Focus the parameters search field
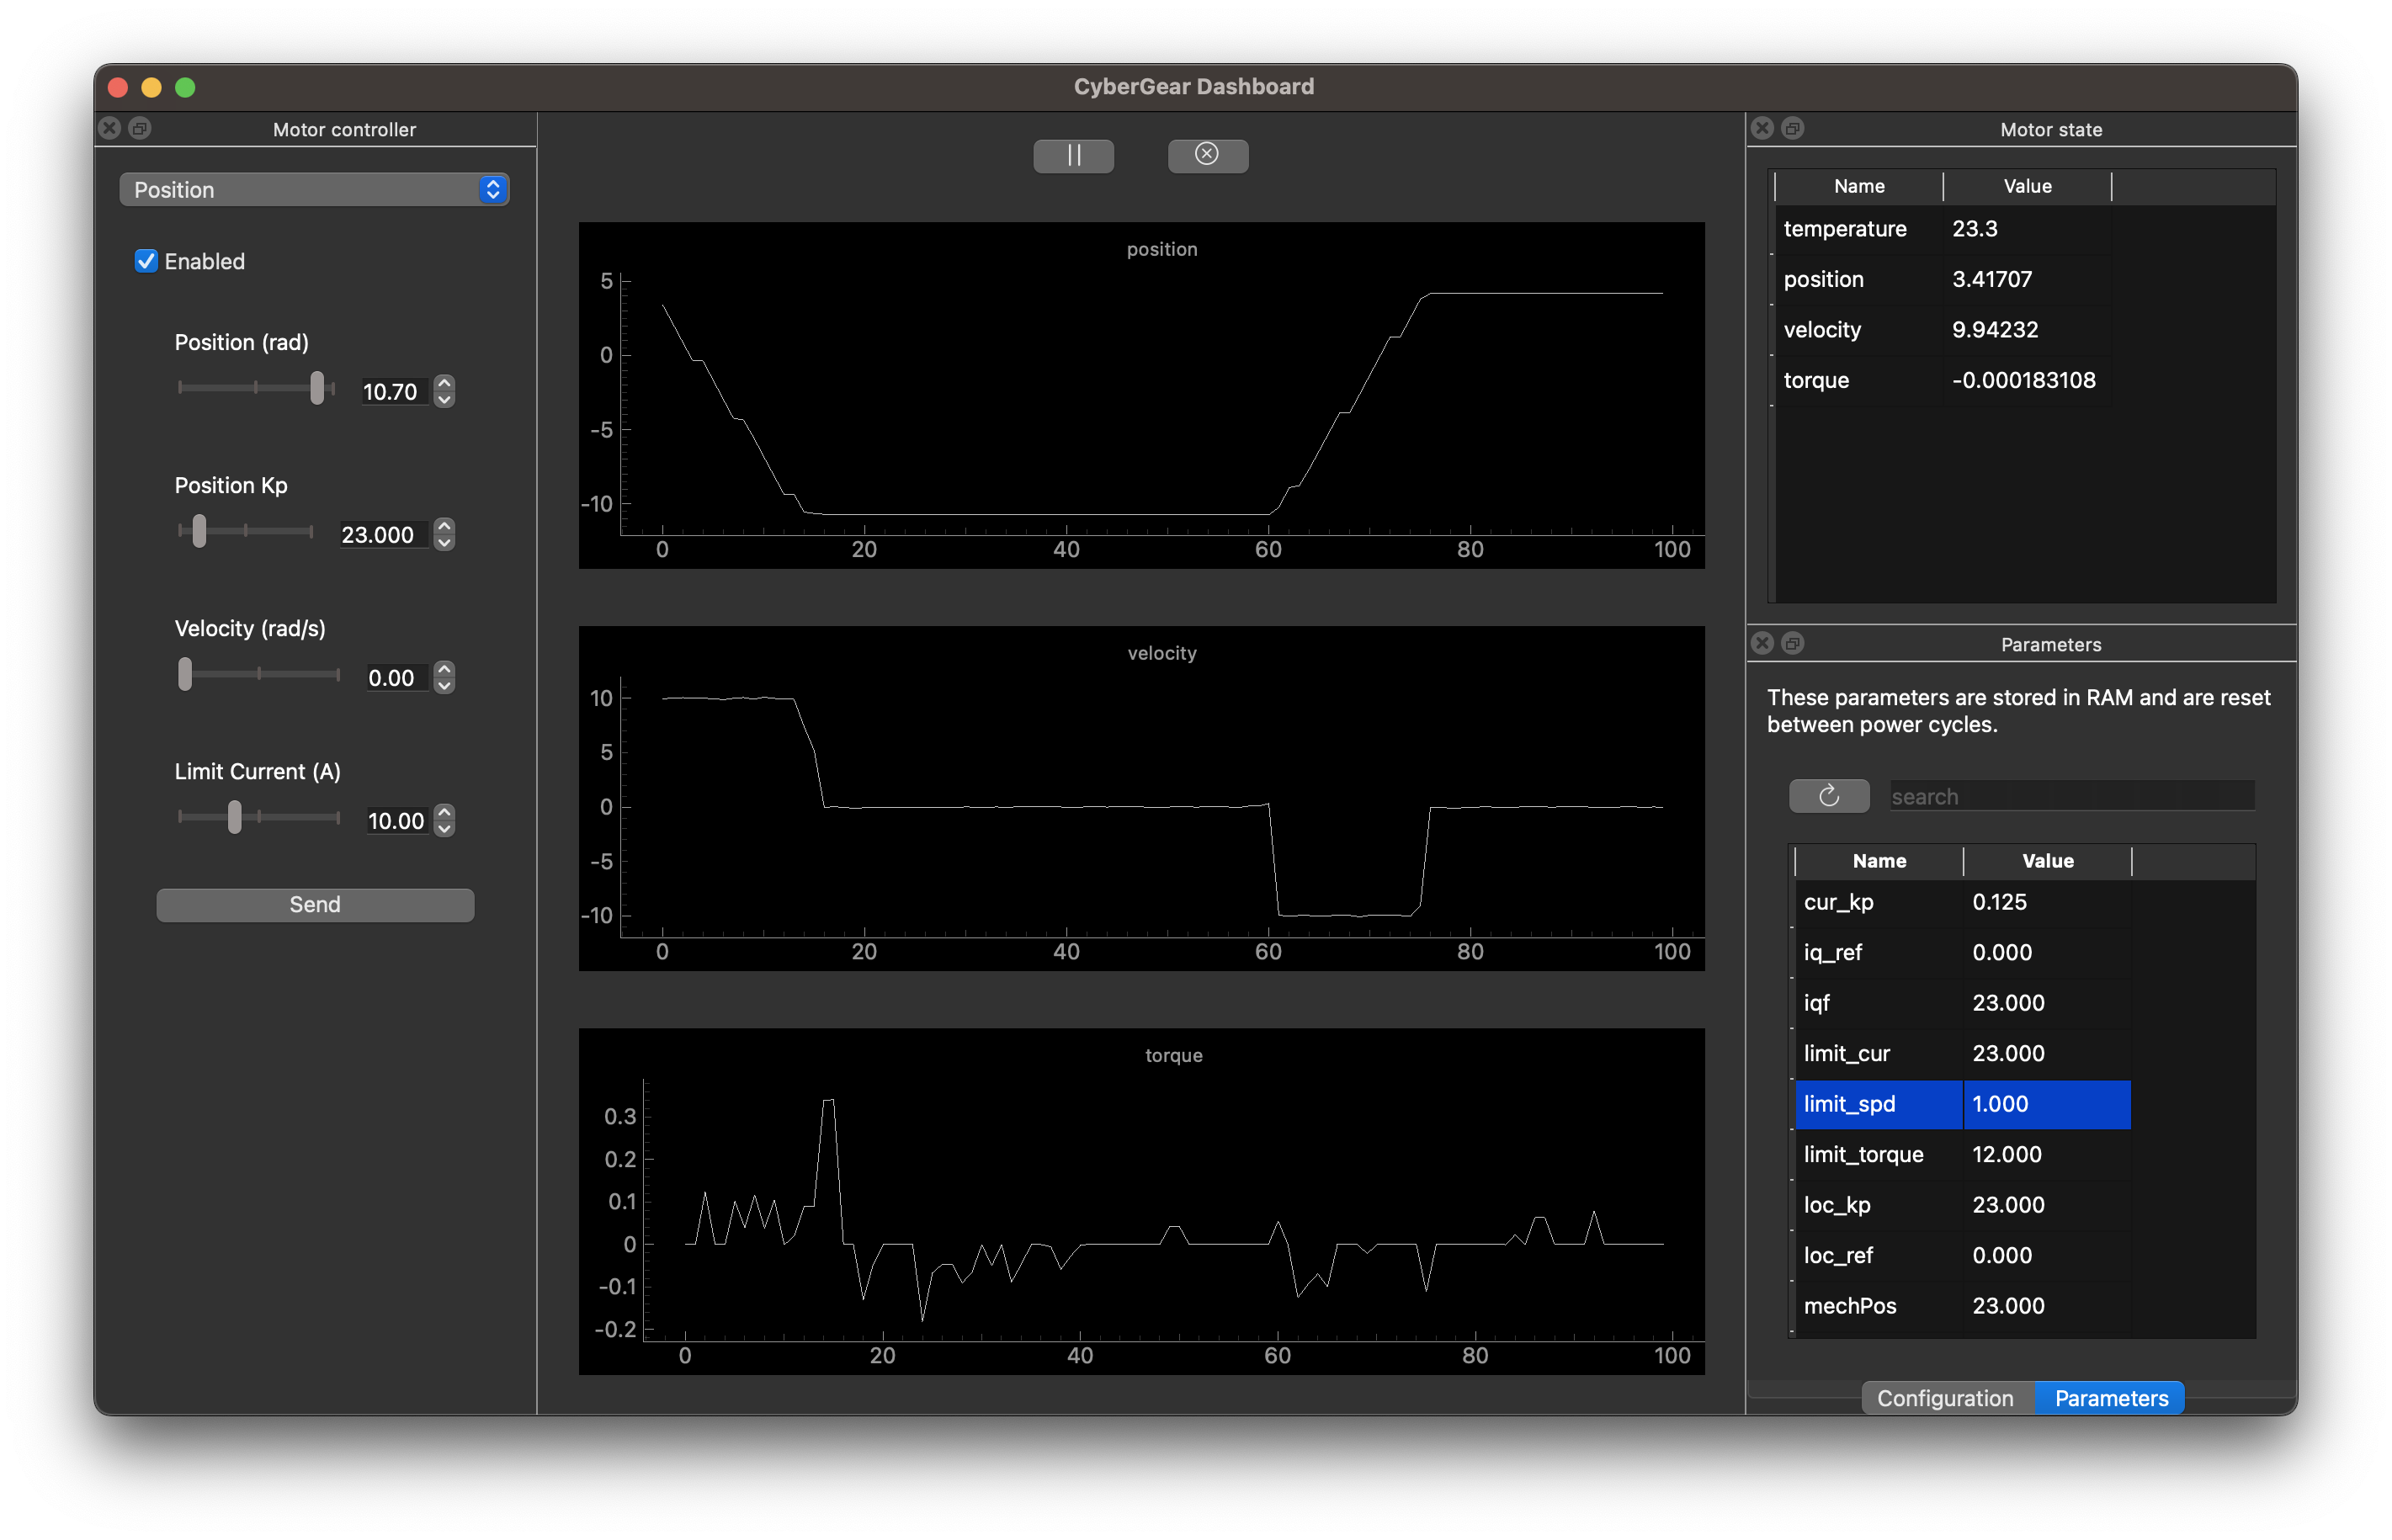 2071,796
